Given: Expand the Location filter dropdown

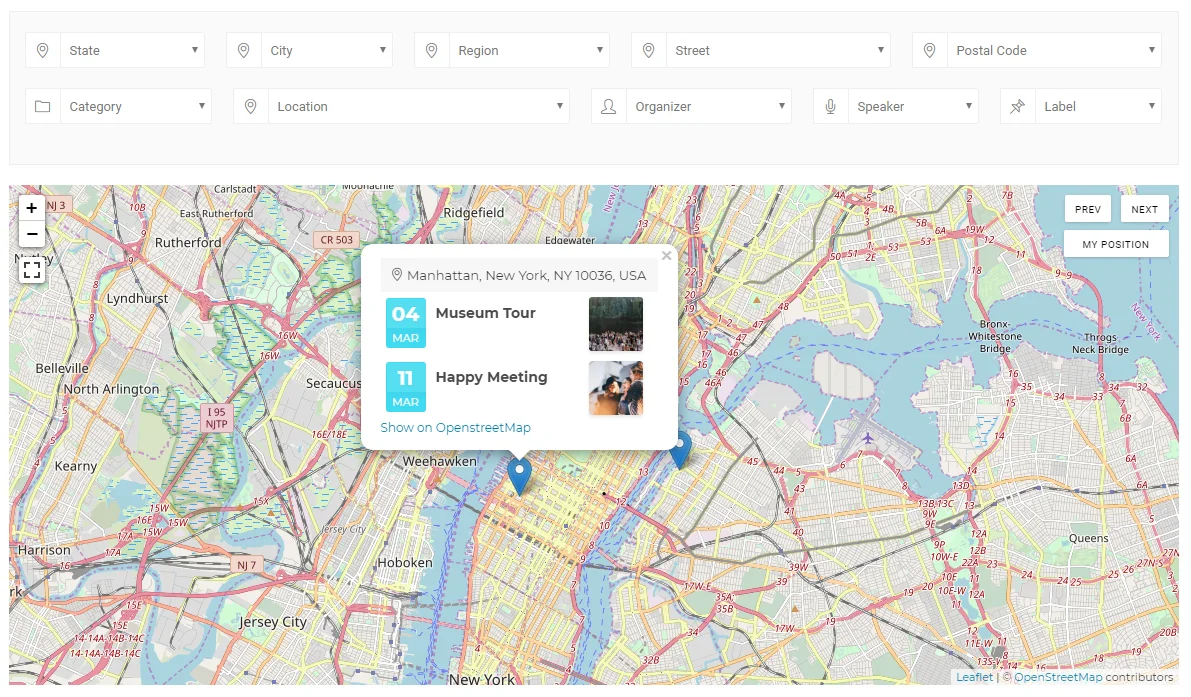Looking at the screenshot, I should click(418, 106).
